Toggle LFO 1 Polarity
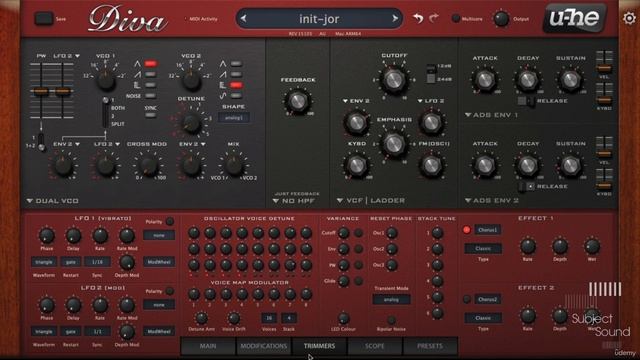Image resolution: width=640 pixels, height=360 pixels. 170,222
